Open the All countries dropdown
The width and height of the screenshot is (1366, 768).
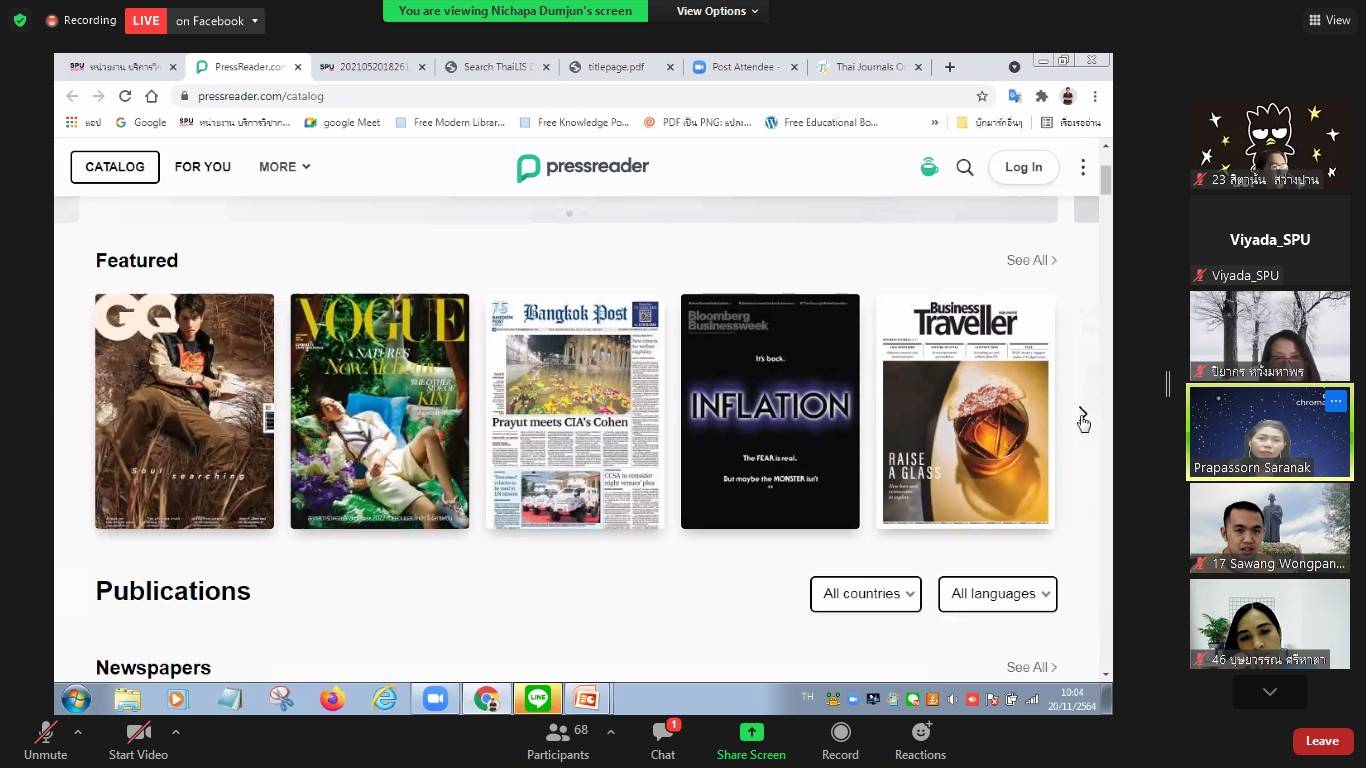pos(866,594)
